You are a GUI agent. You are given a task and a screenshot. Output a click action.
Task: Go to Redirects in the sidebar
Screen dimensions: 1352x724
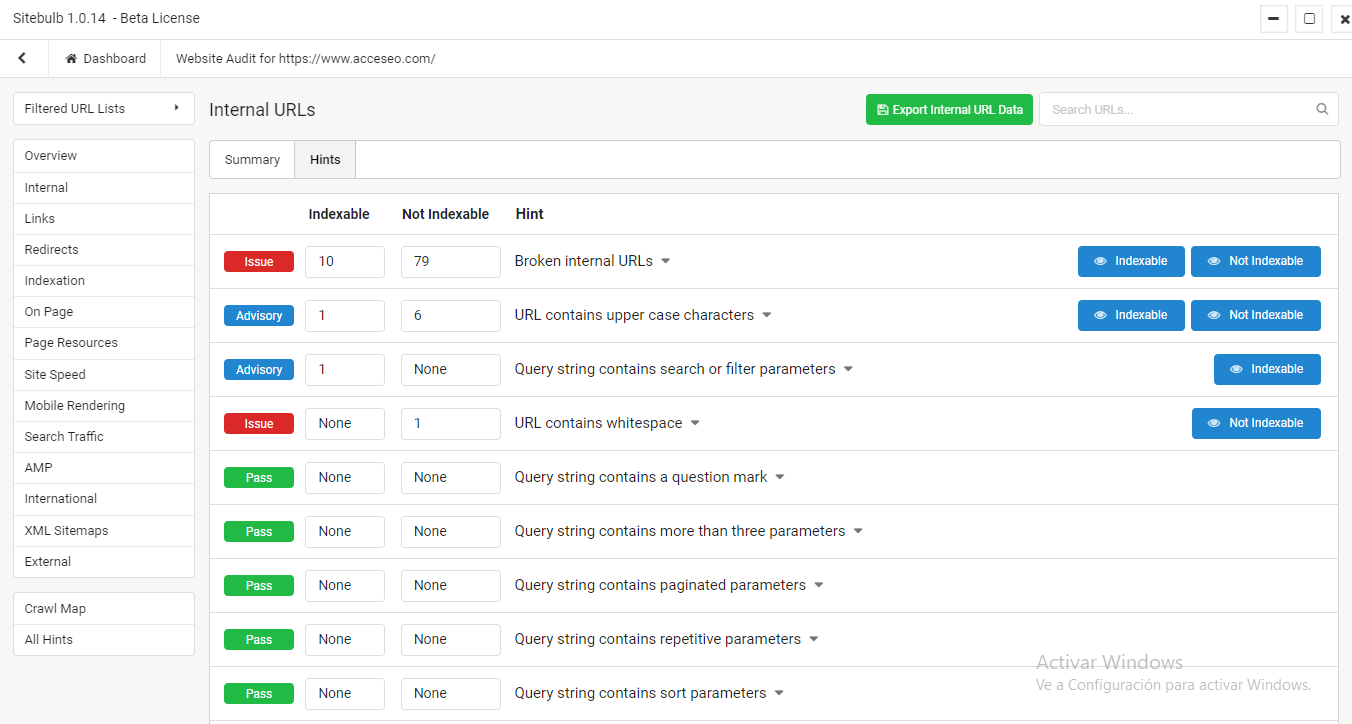click(104, 249)
